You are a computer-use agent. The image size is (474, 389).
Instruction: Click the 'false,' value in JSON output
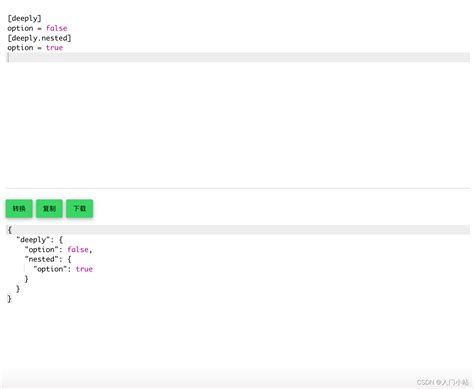[x=80, y=249]
